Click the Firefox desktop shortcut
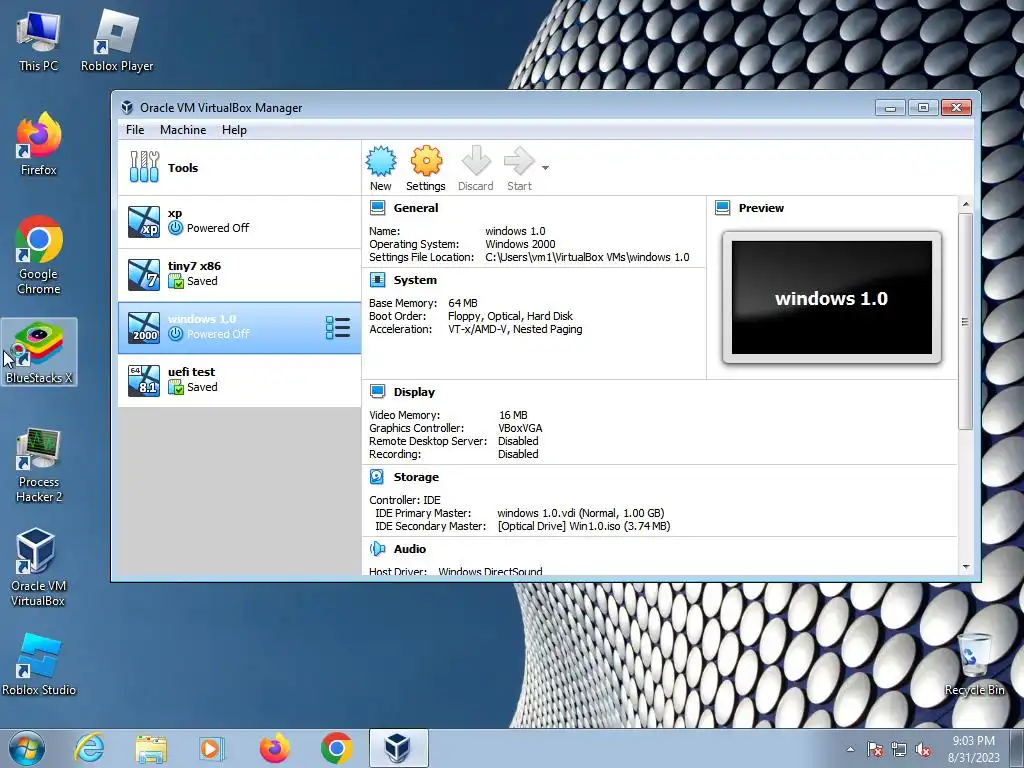The image size is (1024, 768). pos(39,144)
